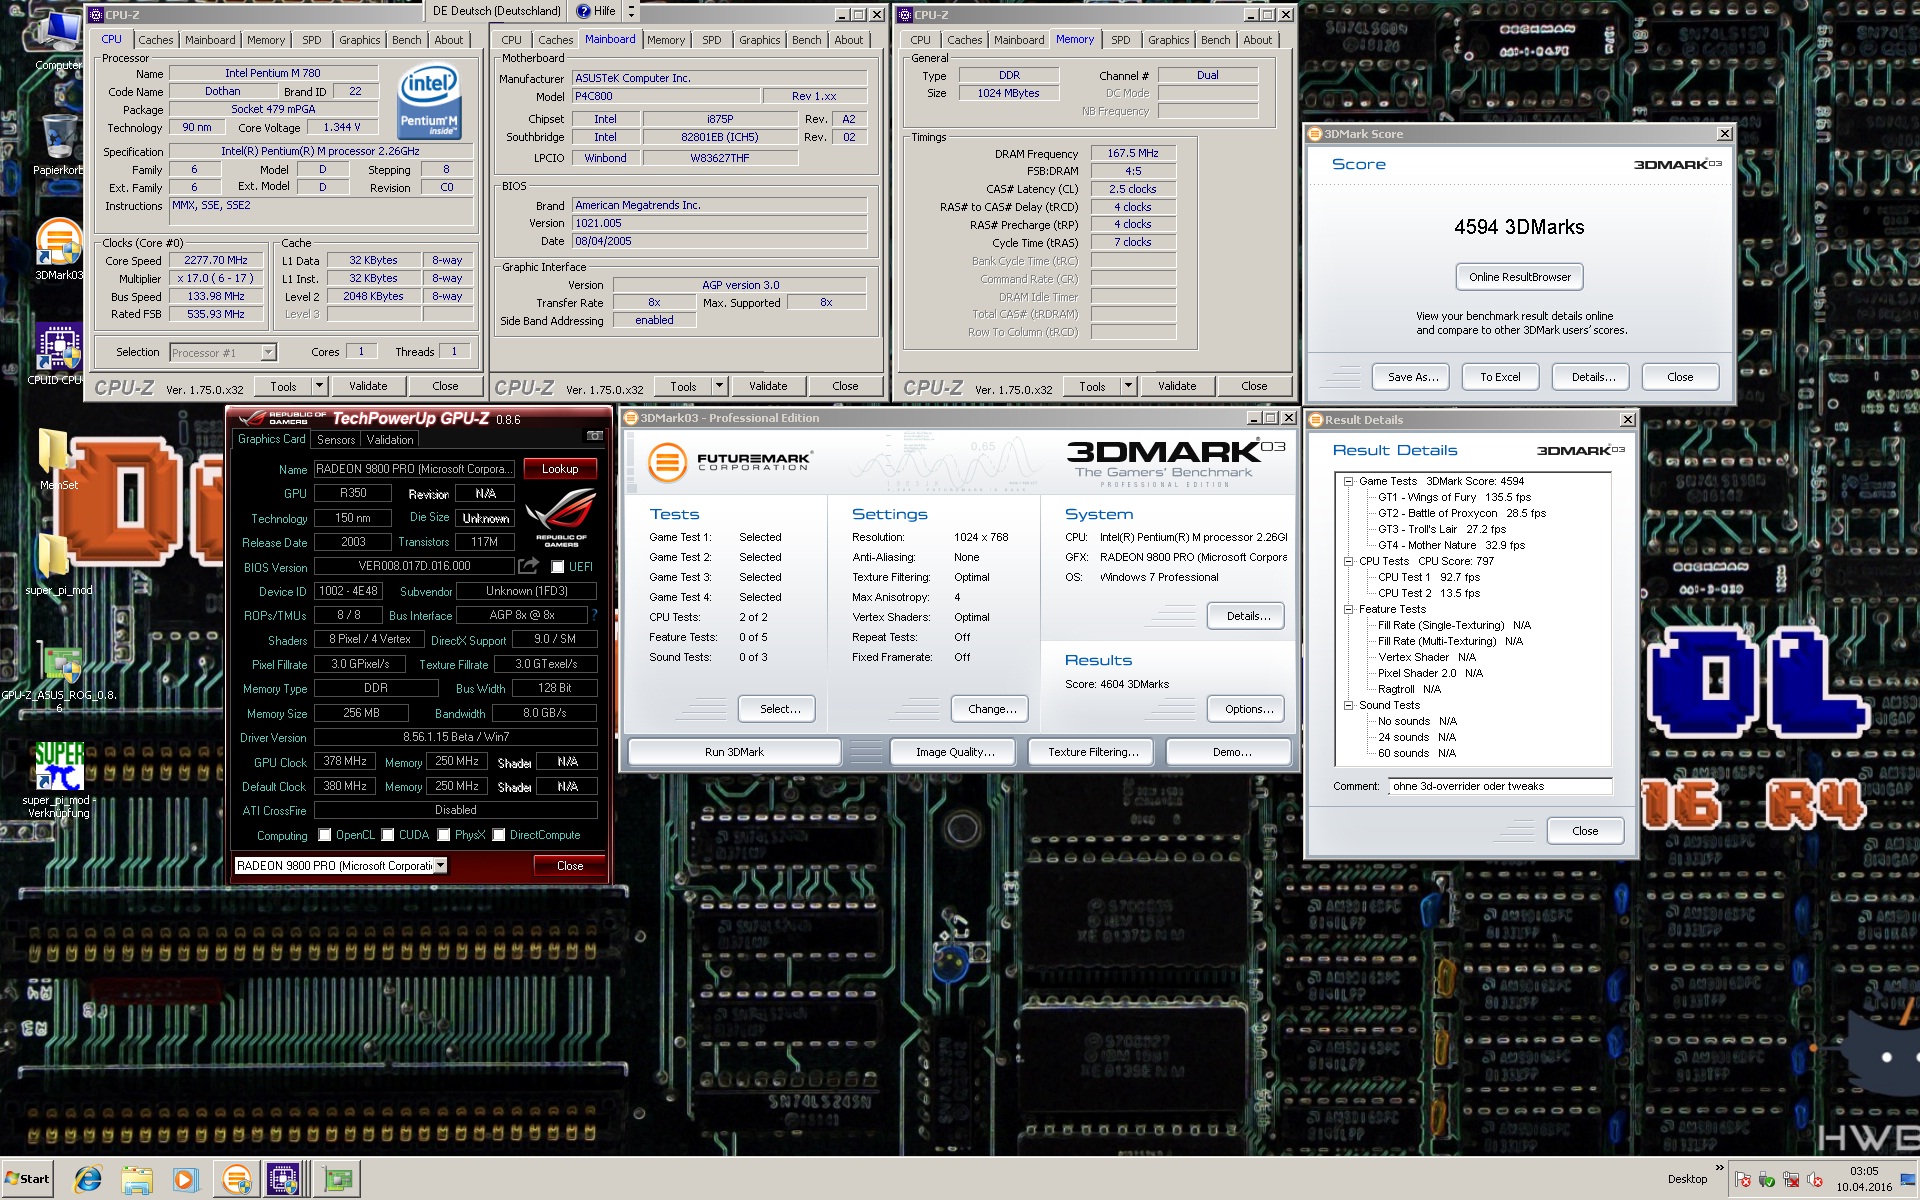Click the safely remove hardware tray icon
Image resolution: width=1920 pixels, height=1200 pixels.
(1767, 1180)
